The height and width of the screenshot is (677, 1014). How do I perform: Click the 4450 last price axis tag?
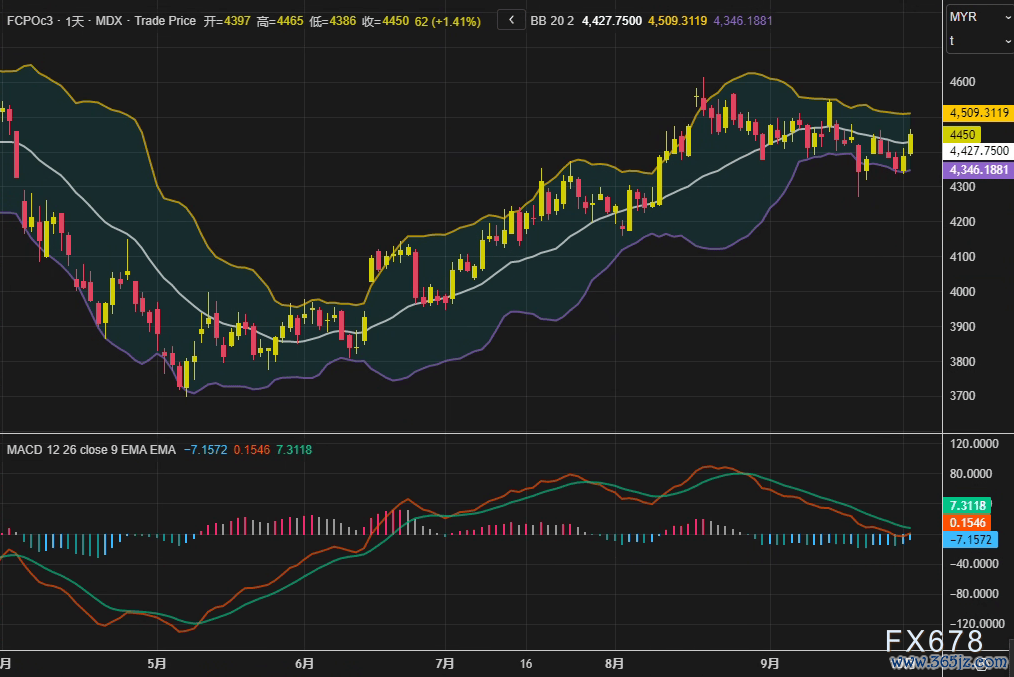pos(963,133)
